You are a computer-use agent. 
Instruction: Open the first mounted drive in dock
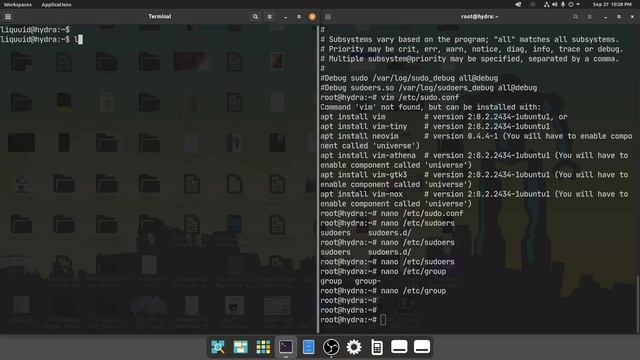click(x=399, y=347)
